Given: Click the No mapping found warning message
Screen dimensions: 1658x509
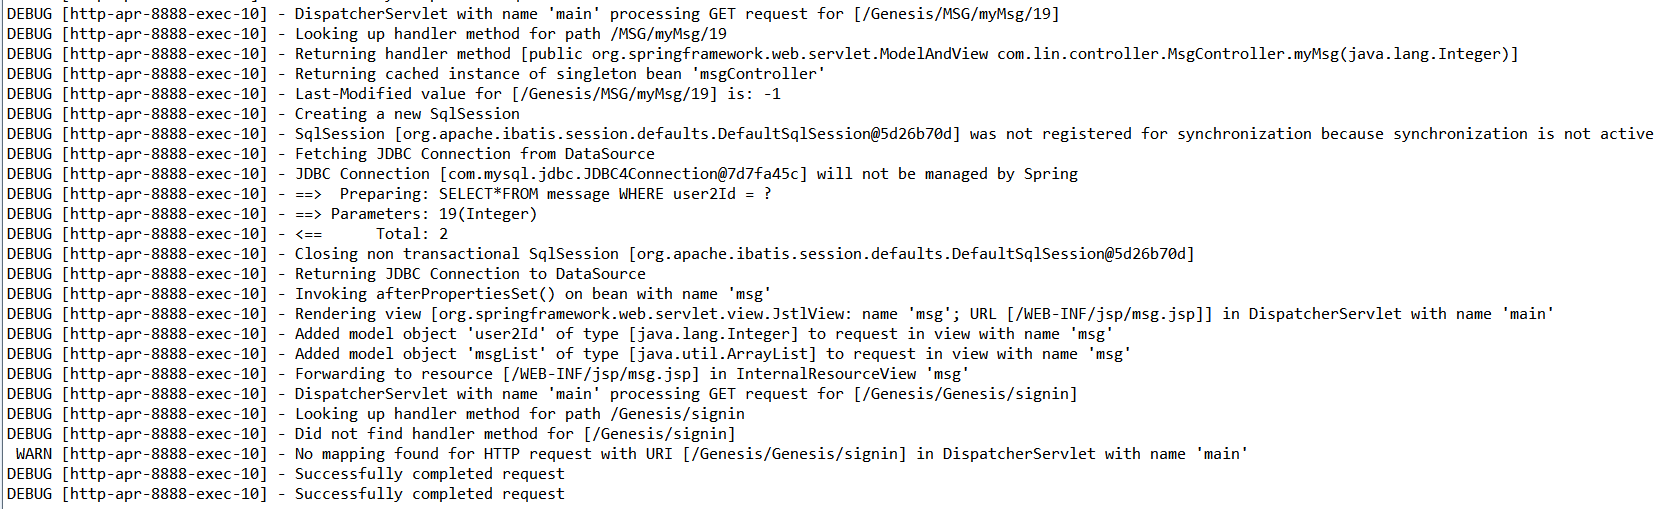Looking at the screenshot, I should tap(771, 454).
